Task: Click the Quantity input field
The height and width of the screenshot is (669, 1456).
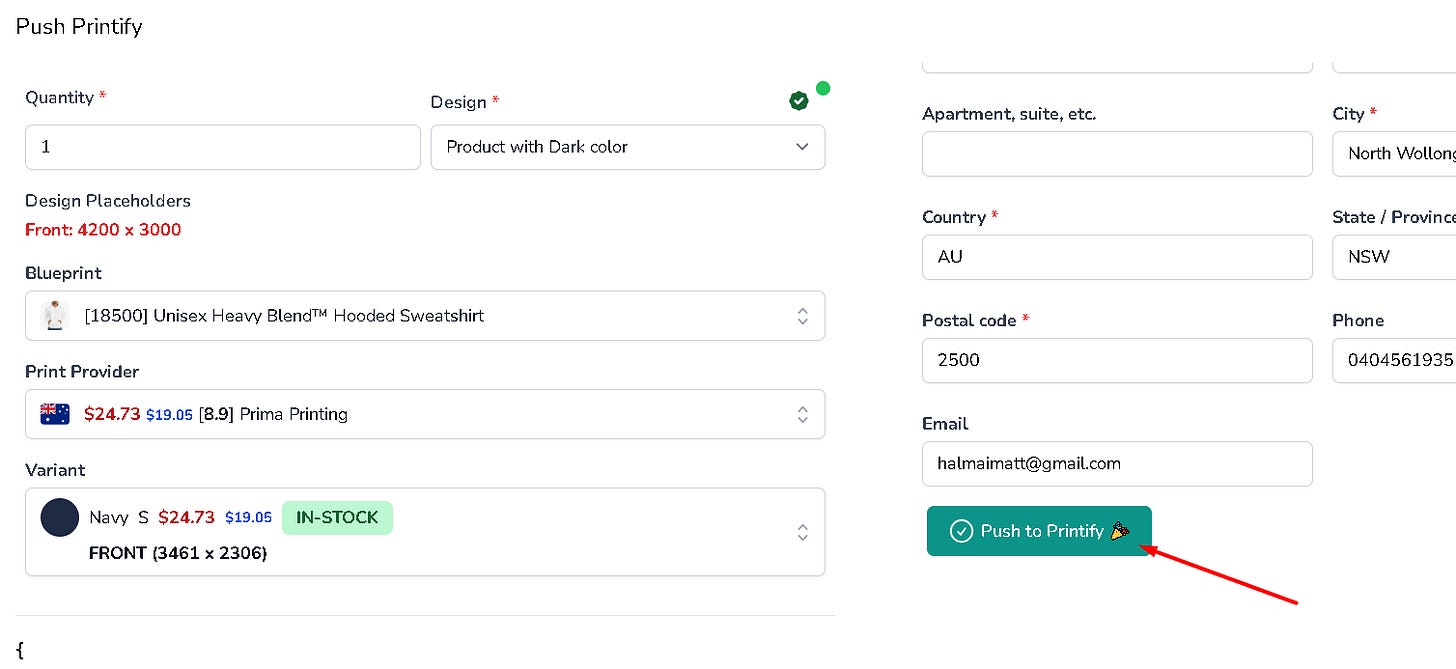Action: pos(223,147)
